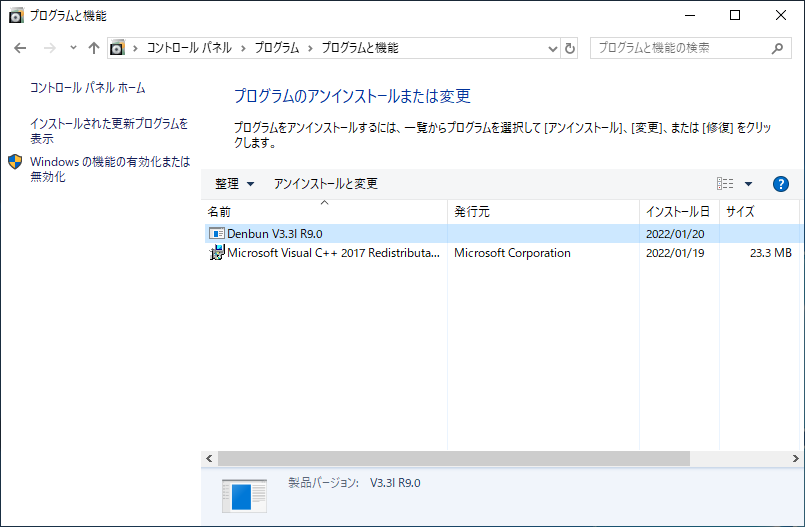Sort by 名前 column header
805x527 pixels.
(326, 211)
